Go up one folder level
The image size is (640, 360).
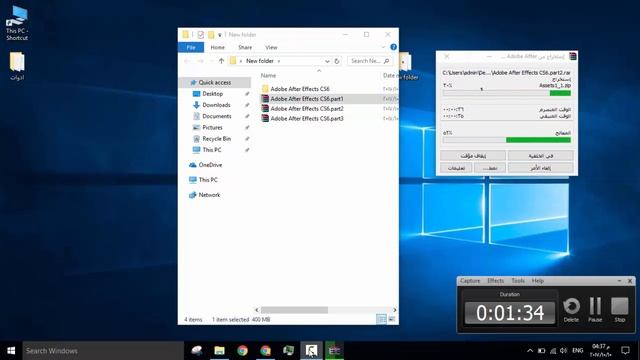[x=221, y=61]
